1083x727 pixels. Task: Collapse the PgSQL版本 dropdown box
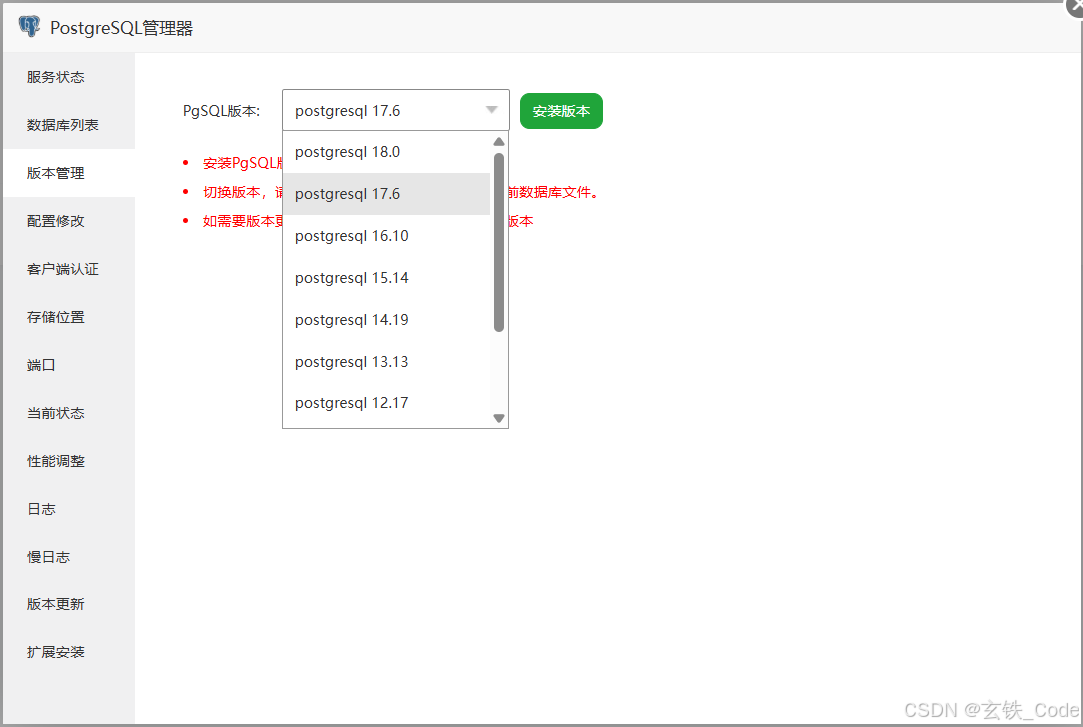(396, 110)
